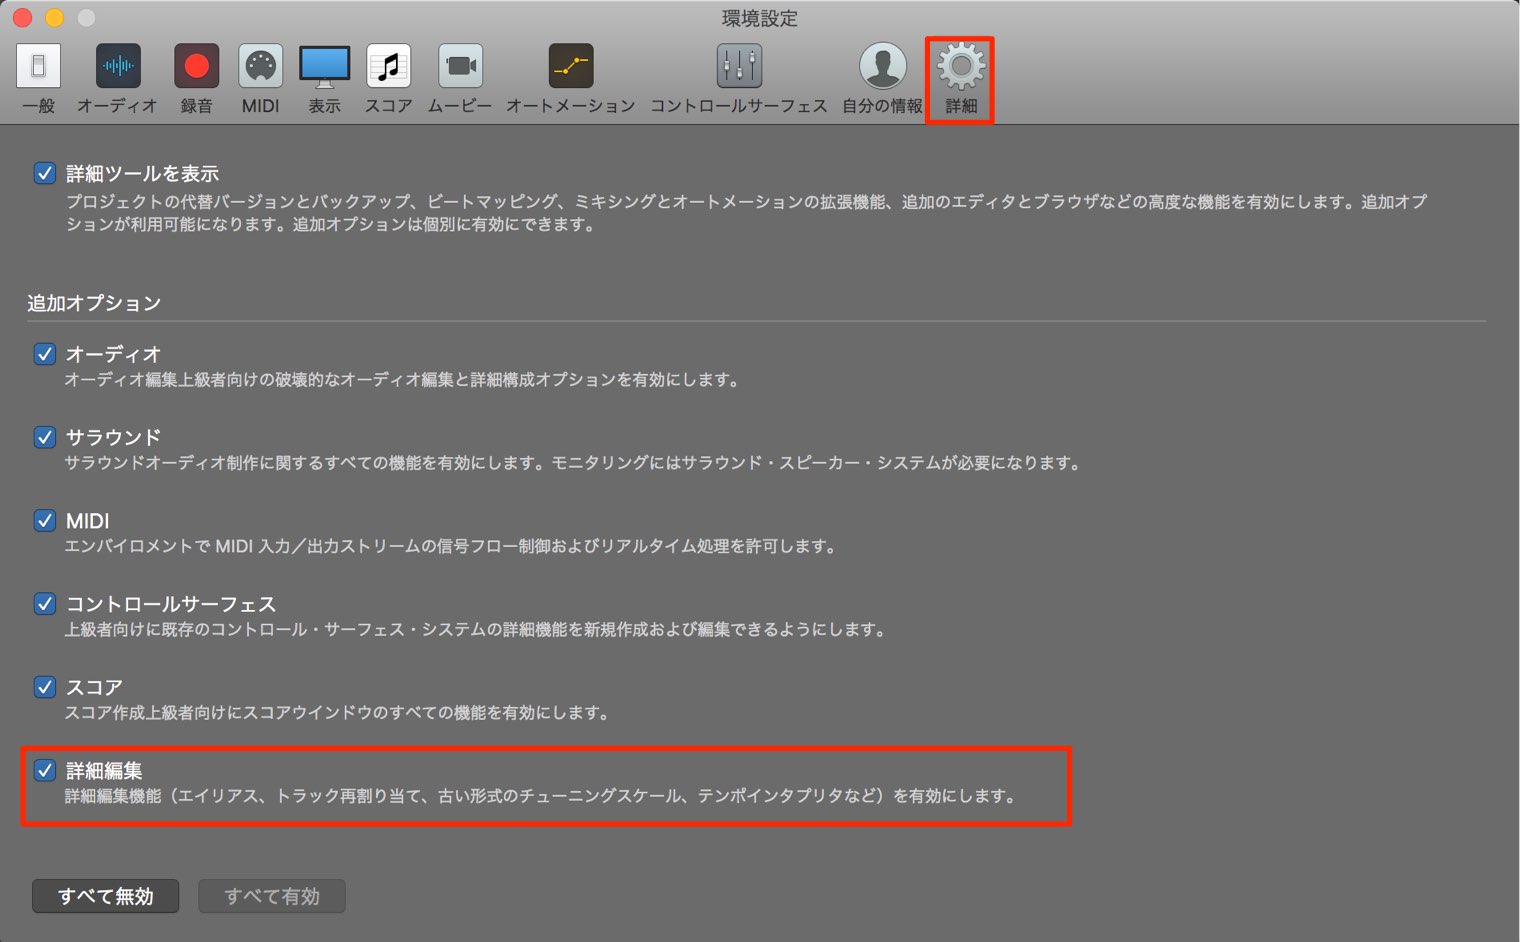The height and width of the screenshot is (942, 1520).
Task: Toggle the 詳細編集 checkbox
Action: 45,770
